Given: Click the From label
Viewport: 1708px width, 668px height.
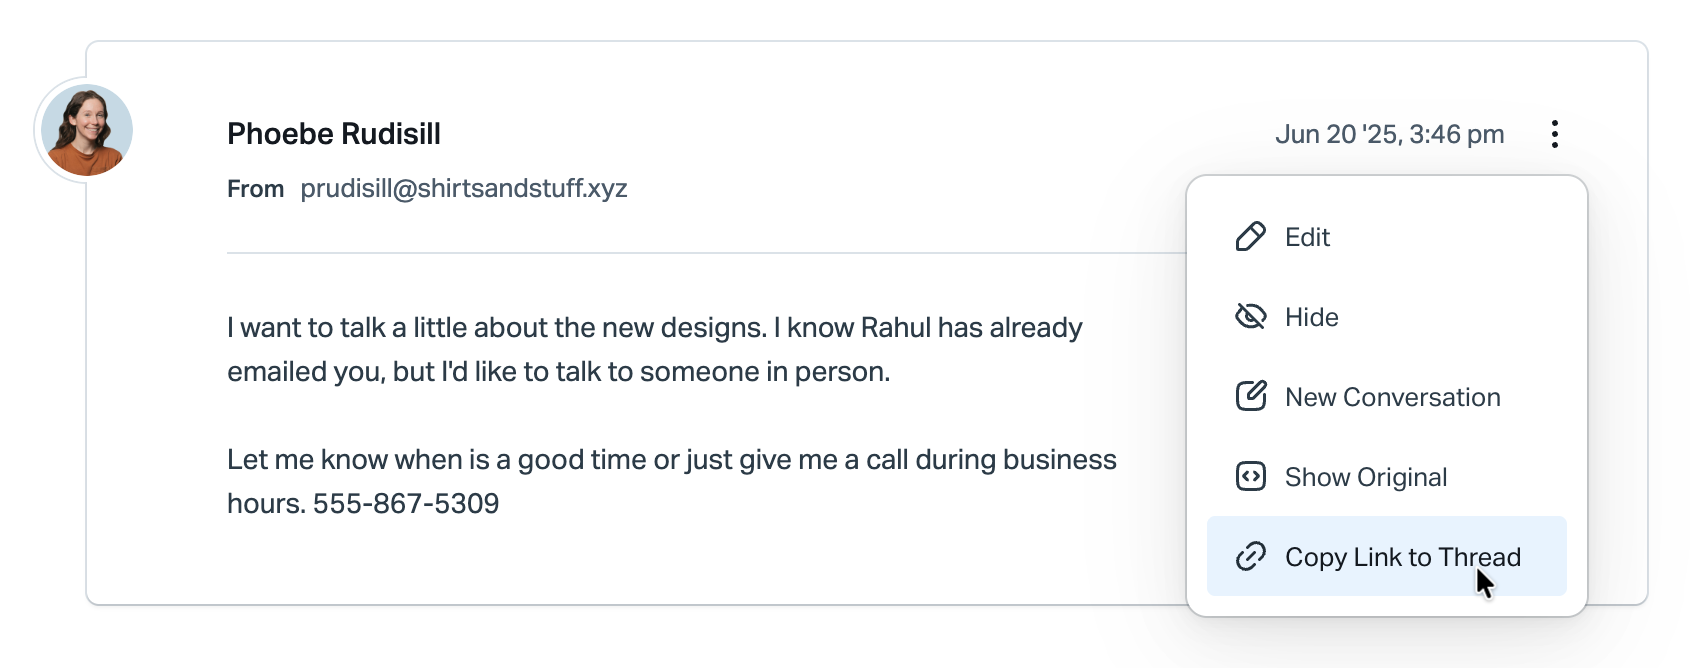Looking at the screenshot, I should tap(255, 189).
